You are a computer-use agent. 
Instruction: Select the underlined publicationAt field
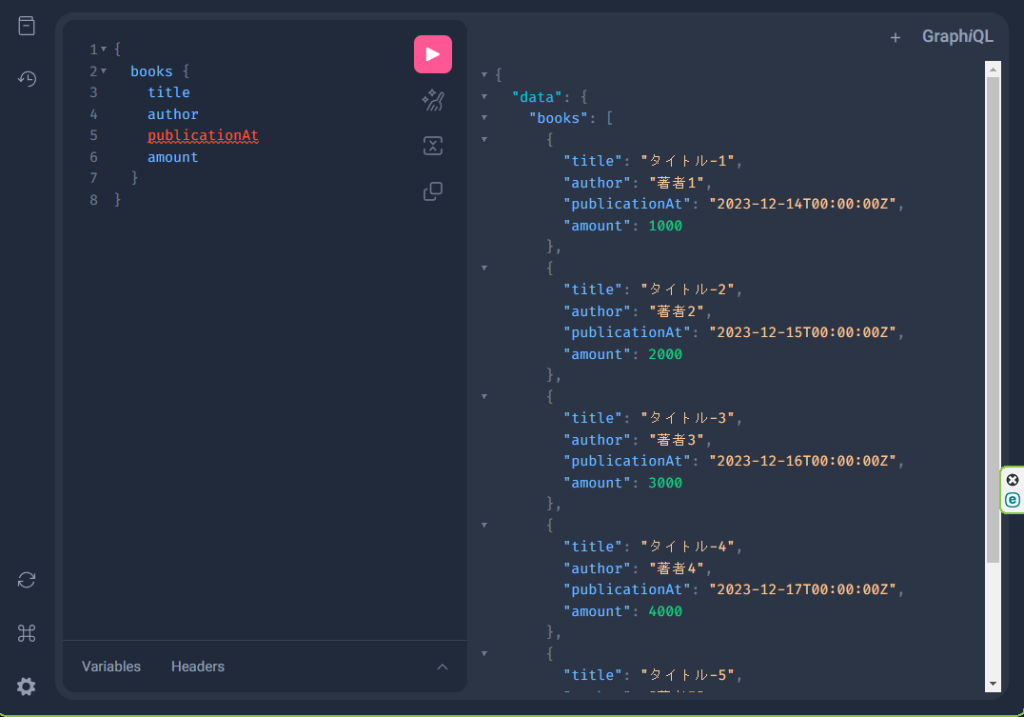[202, 134]
